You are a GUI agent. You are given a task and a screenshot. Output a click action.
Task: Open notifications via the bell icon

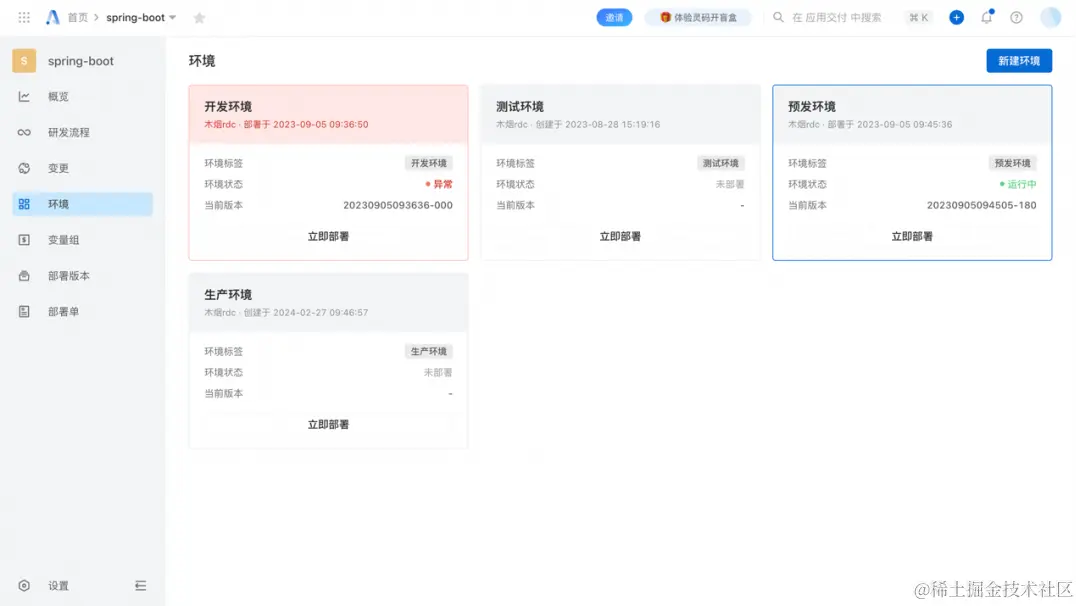[x=986, y=17]
